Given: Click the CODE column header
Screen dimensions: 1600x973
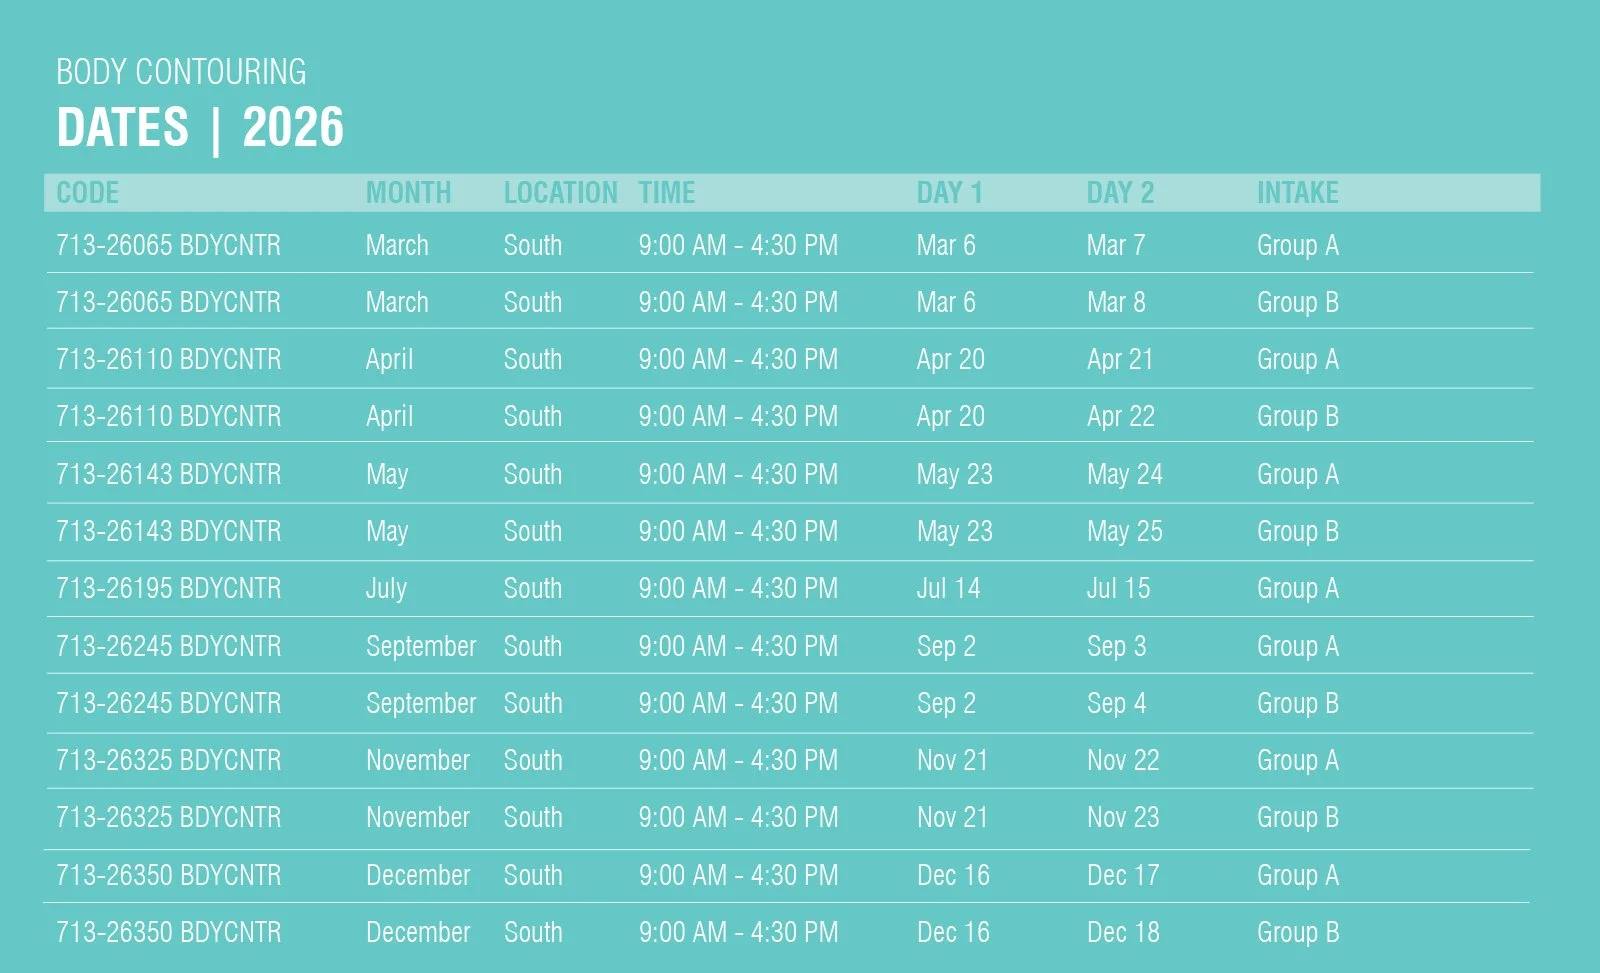Looking at the screenshot, I should 87,192.
